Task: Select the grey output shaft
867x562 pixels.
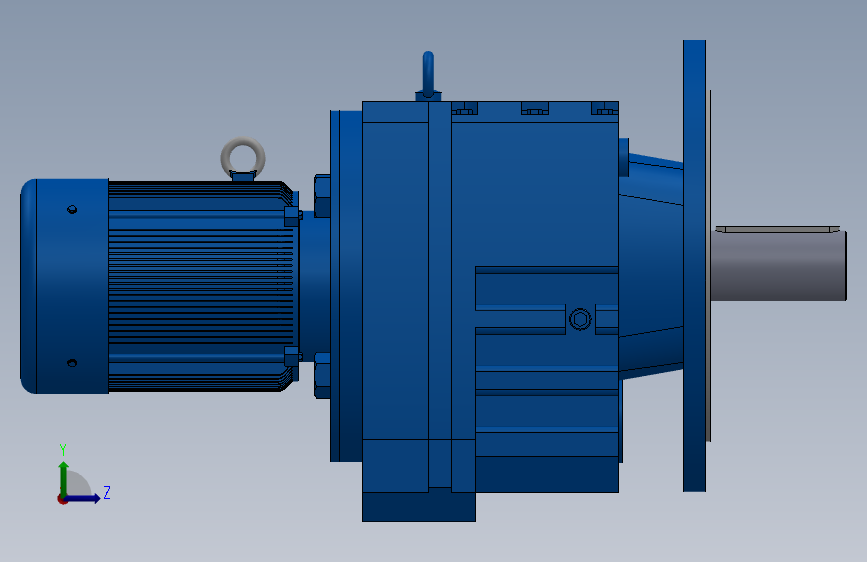Action: (779, 267)
